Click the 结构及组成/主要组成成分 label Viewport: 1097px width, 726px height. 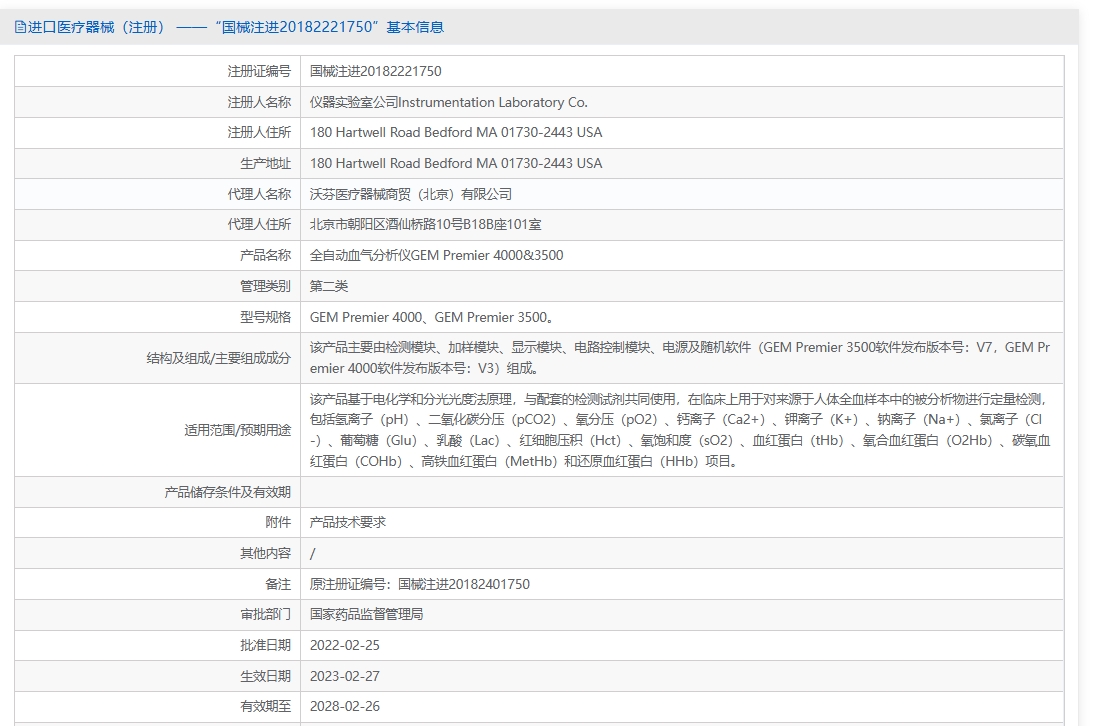pos(218,358)
